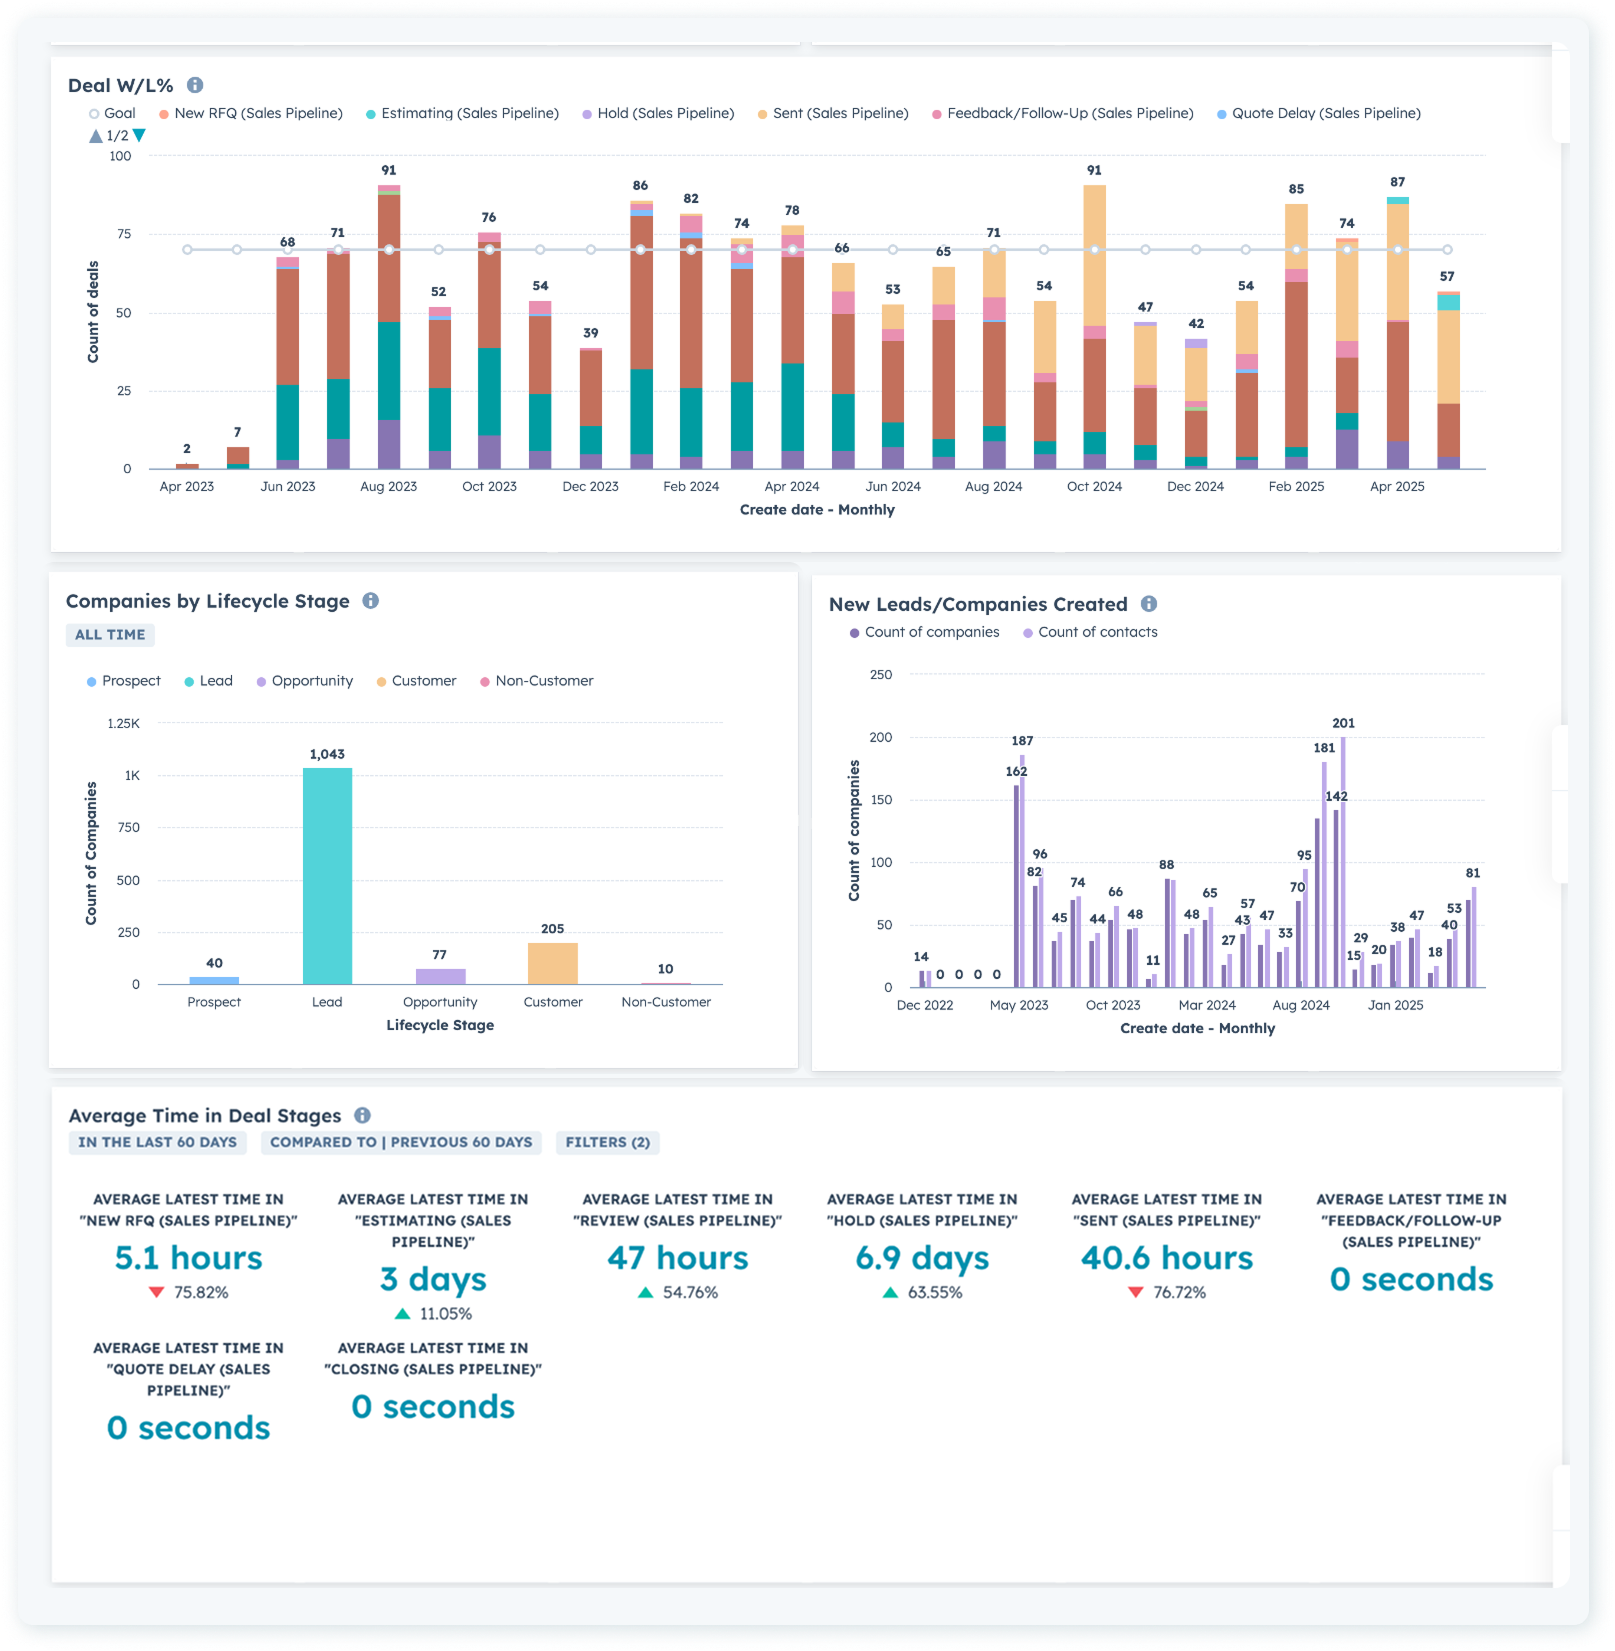Go to previous legend page with up arrow

pyautogui.click(x=96, y=136)
